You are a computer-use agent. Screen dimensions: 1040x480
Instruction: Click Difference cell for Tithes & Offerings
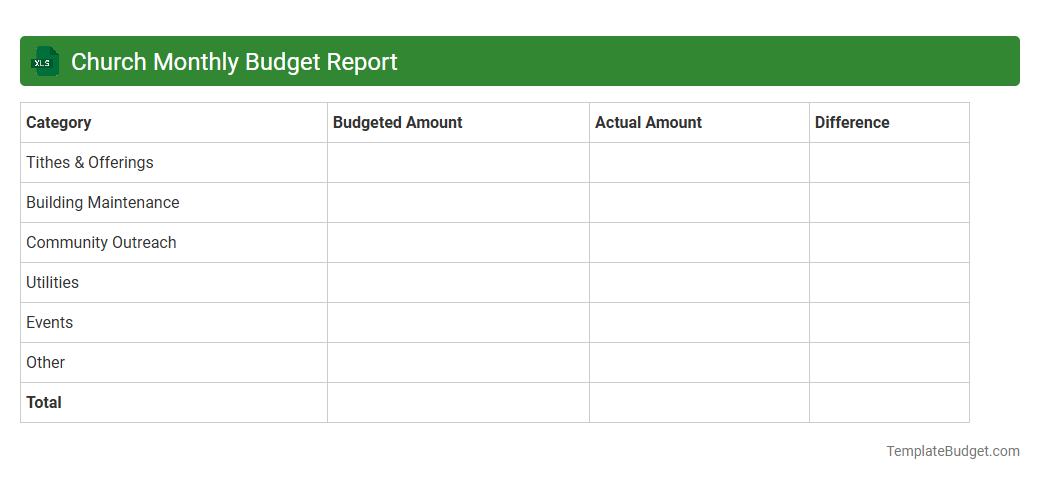click(889, 162)
